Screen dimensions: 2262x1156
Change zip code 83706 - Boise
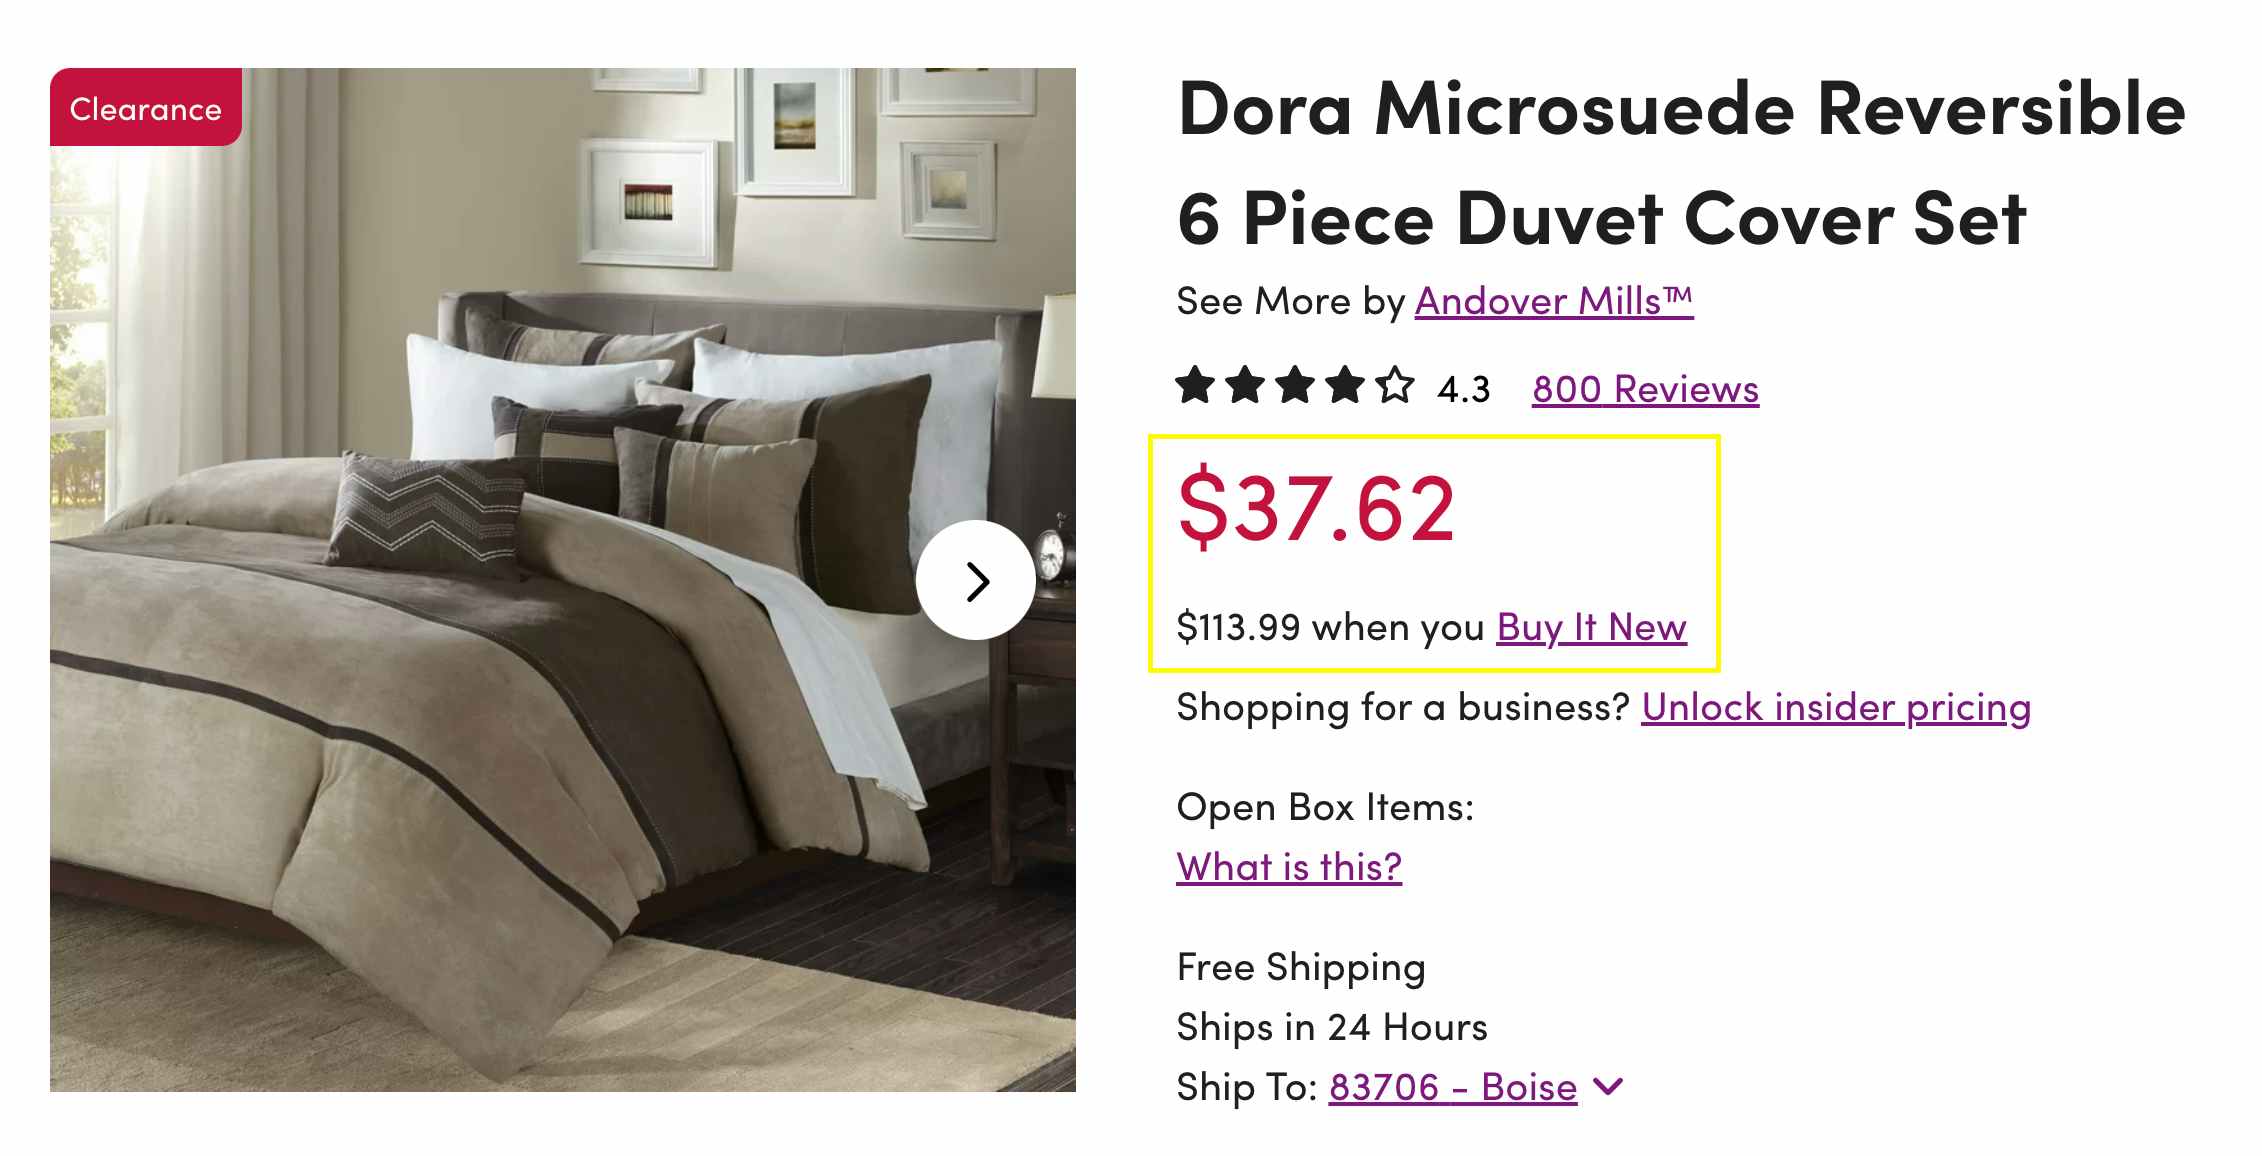(x=1452, y=1087)
